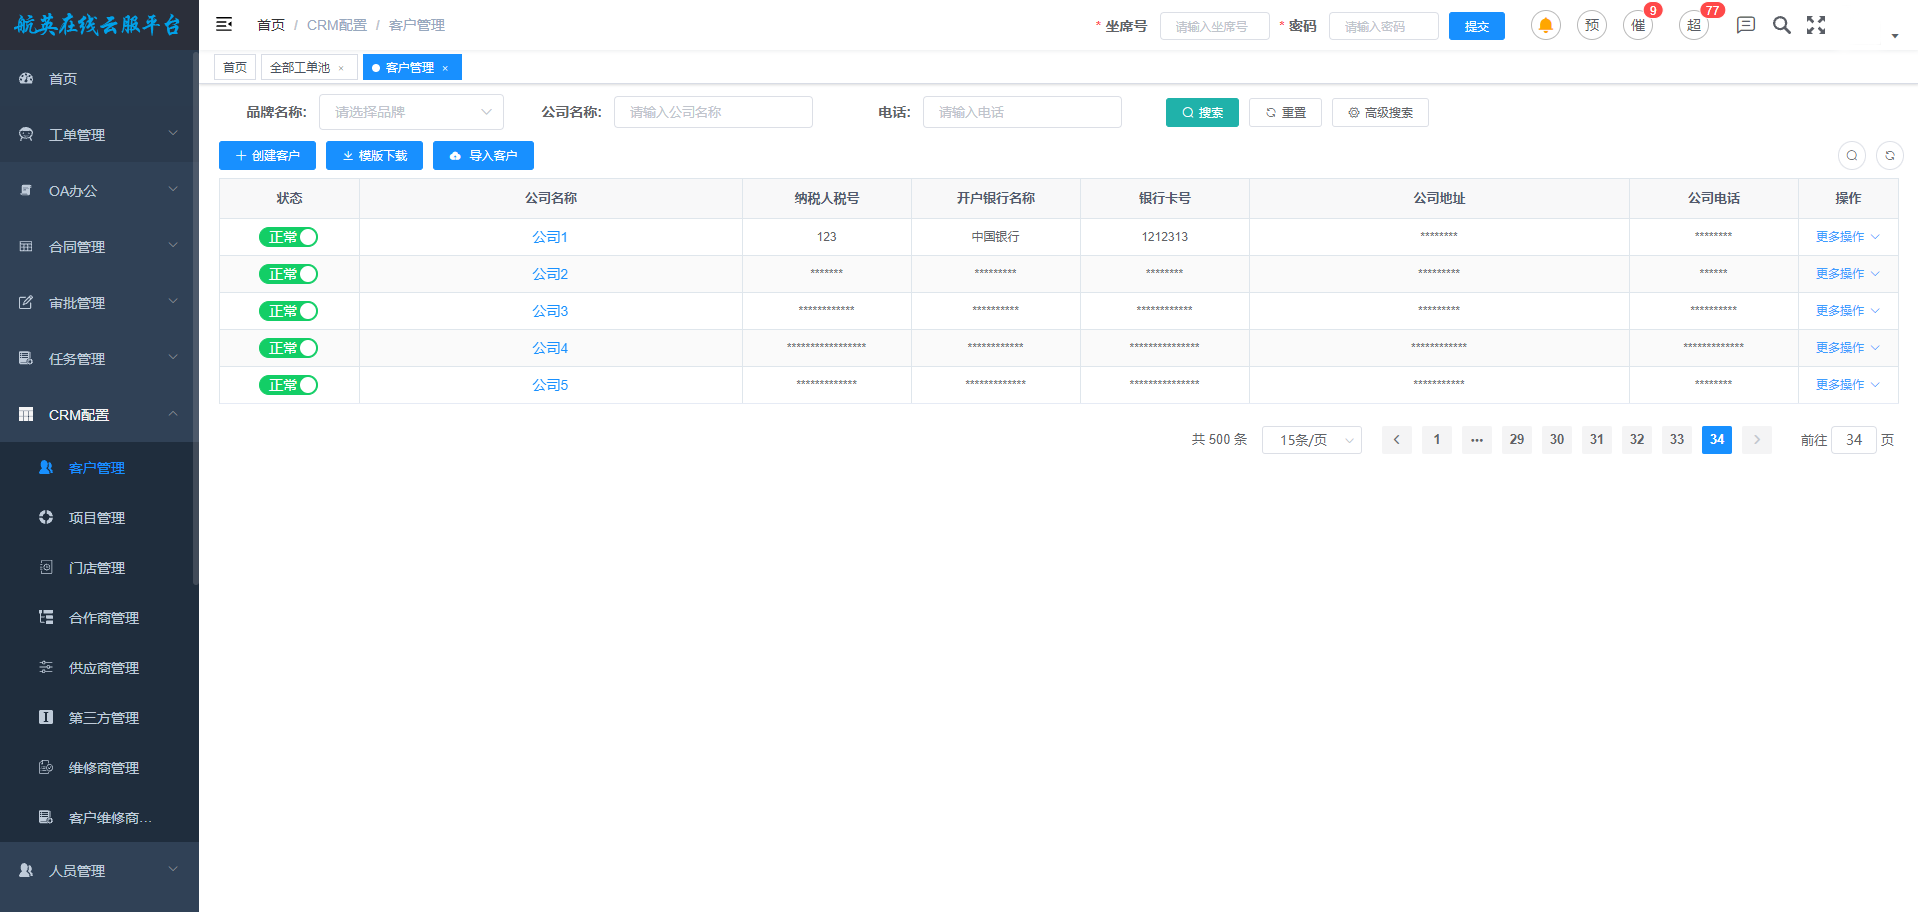
Task: Collapse sidebar with the hamburger menu icon
Action: 224,24
